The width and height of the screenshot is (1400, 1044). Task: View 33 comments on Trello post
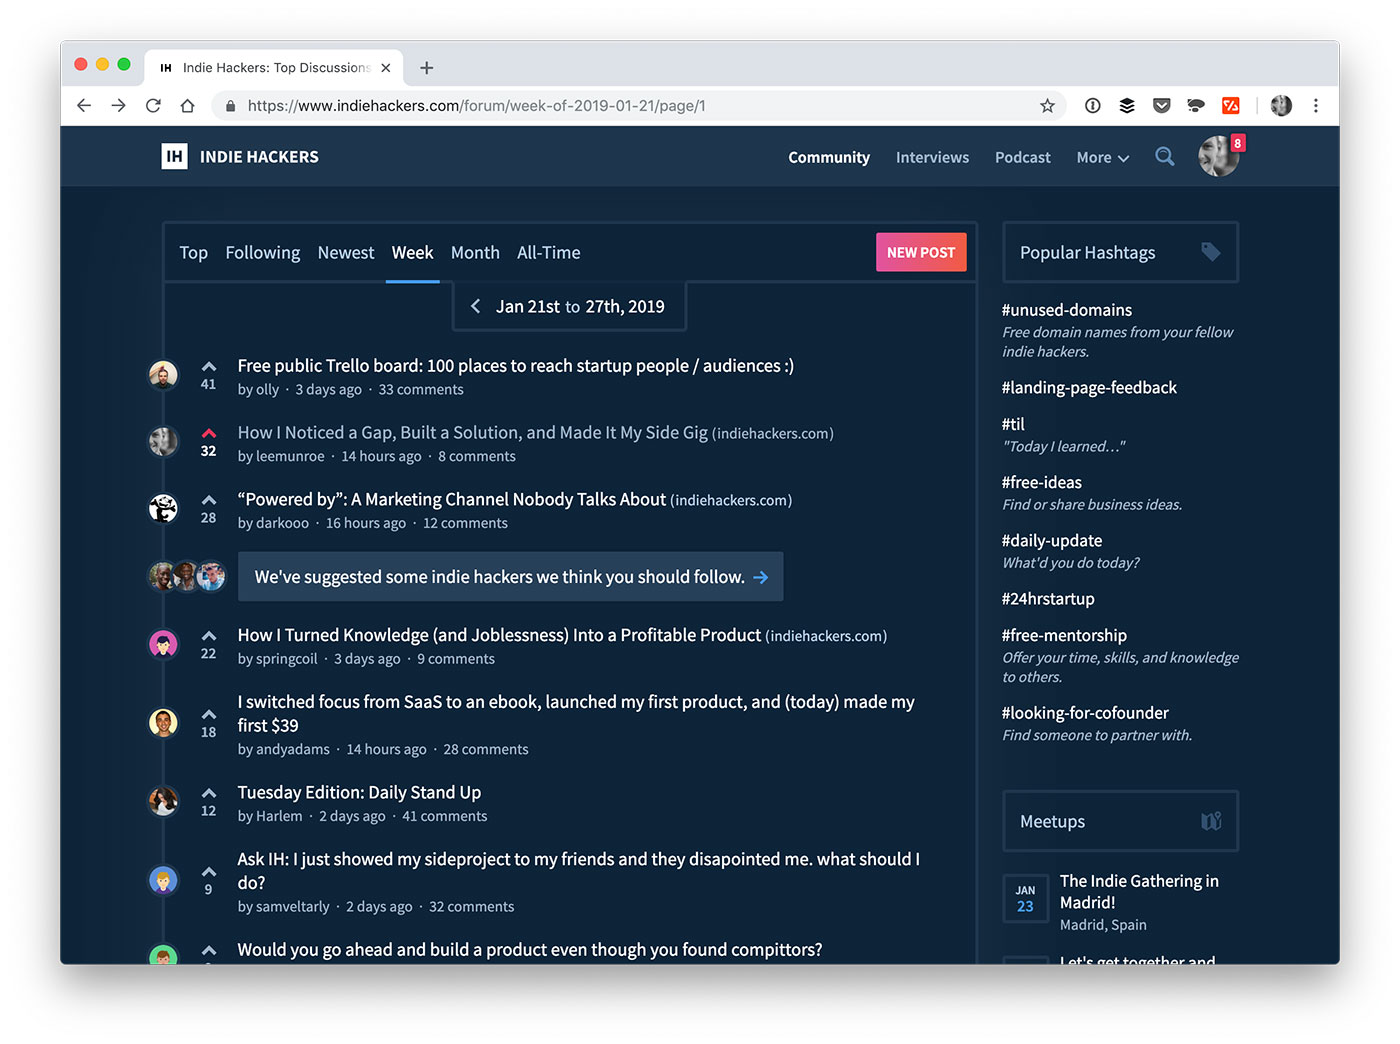[x=421, y=389]
